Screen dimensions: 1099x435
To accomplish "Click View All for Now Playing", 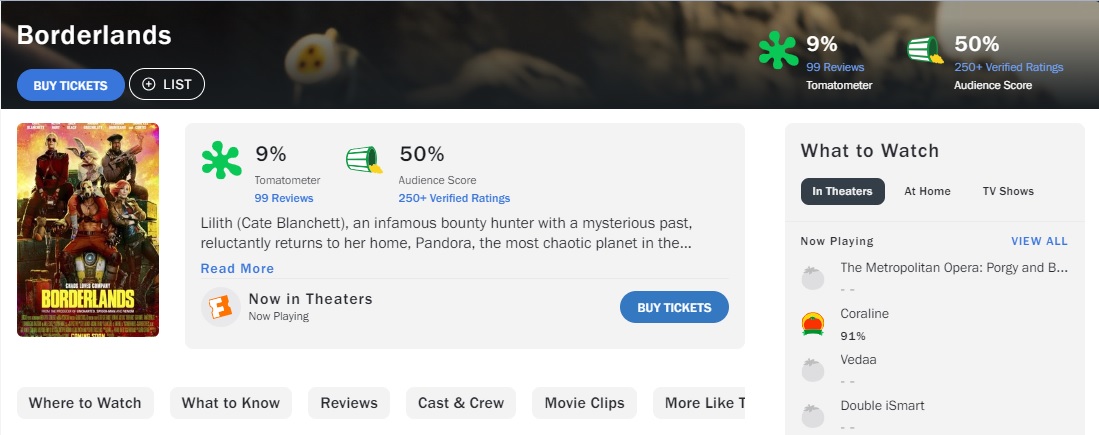I will (1039, 241).
